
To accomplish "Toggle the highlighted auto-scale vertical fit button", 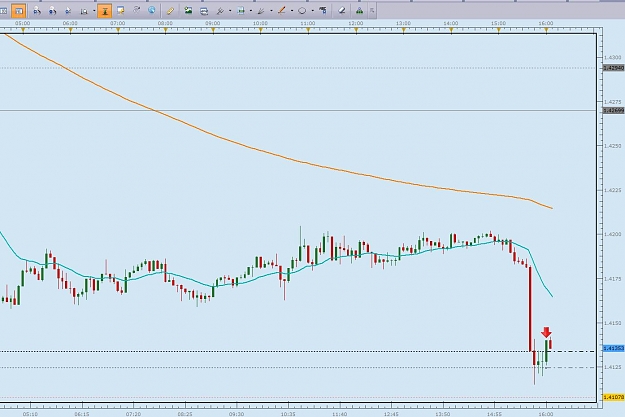I will click(104, 11).
